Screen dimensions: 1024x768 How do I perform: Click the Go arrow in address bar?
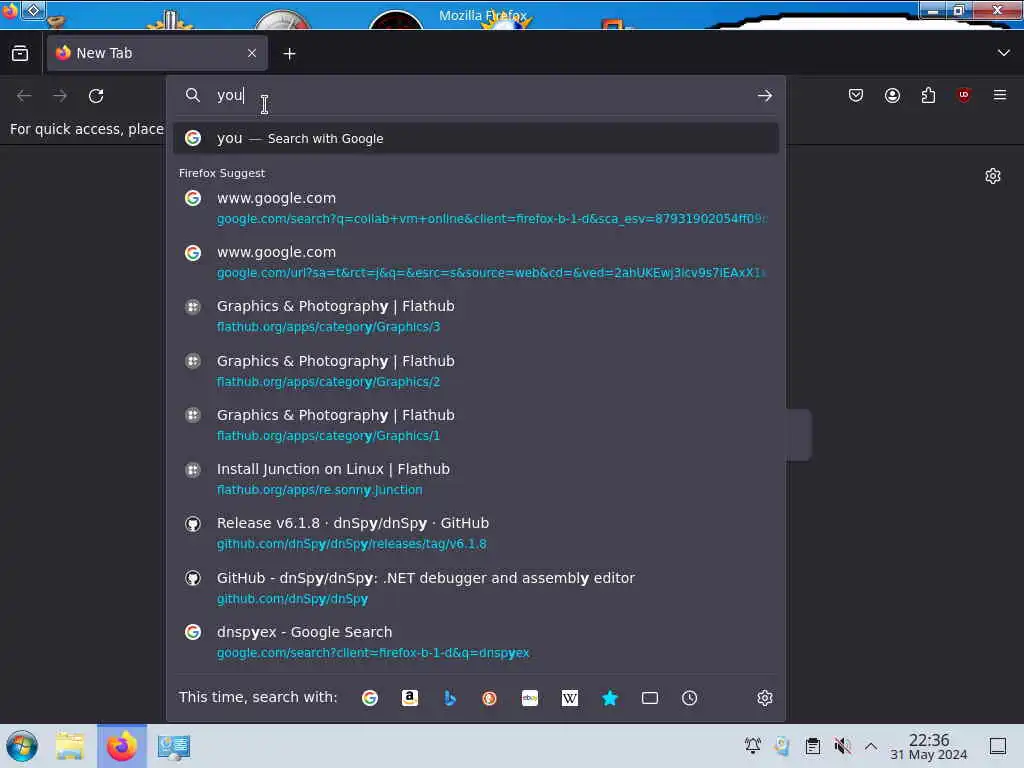tap(765, 96)
